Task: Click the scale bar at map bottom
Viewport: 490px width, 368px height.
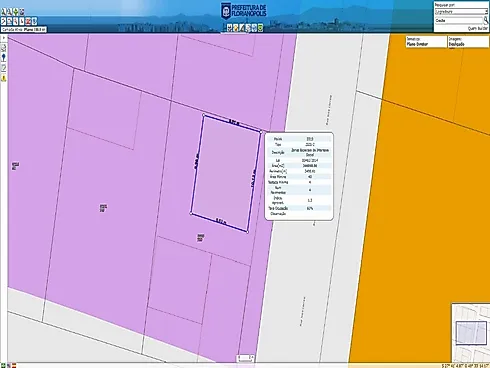Action: [245, 359]
